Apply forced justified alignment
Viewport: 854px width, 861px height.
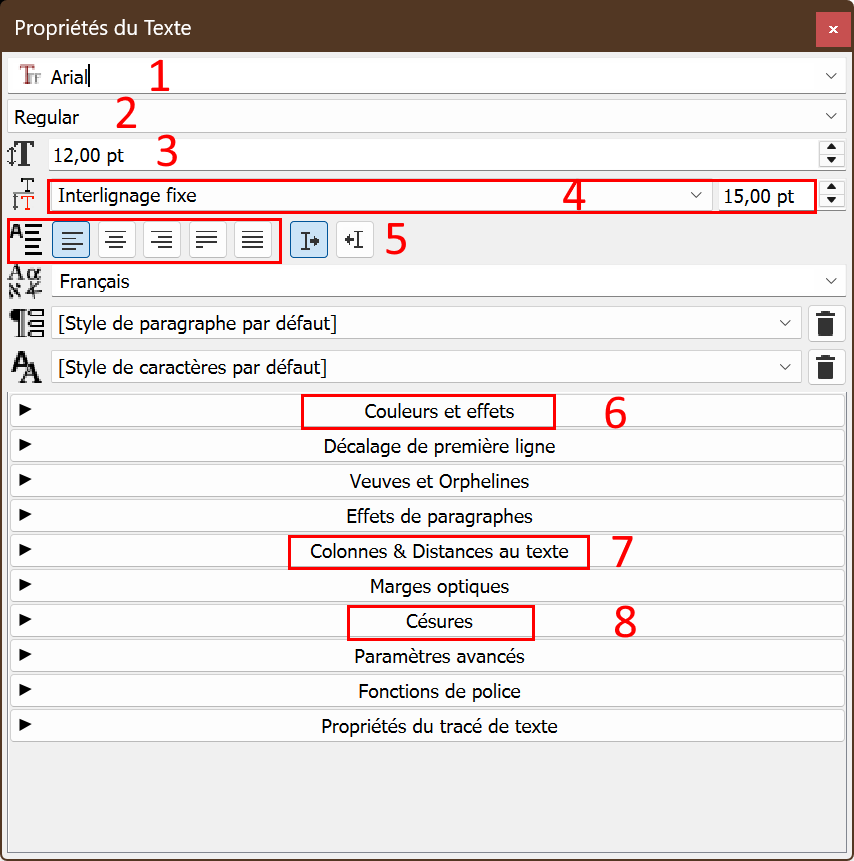coord(253,240)
